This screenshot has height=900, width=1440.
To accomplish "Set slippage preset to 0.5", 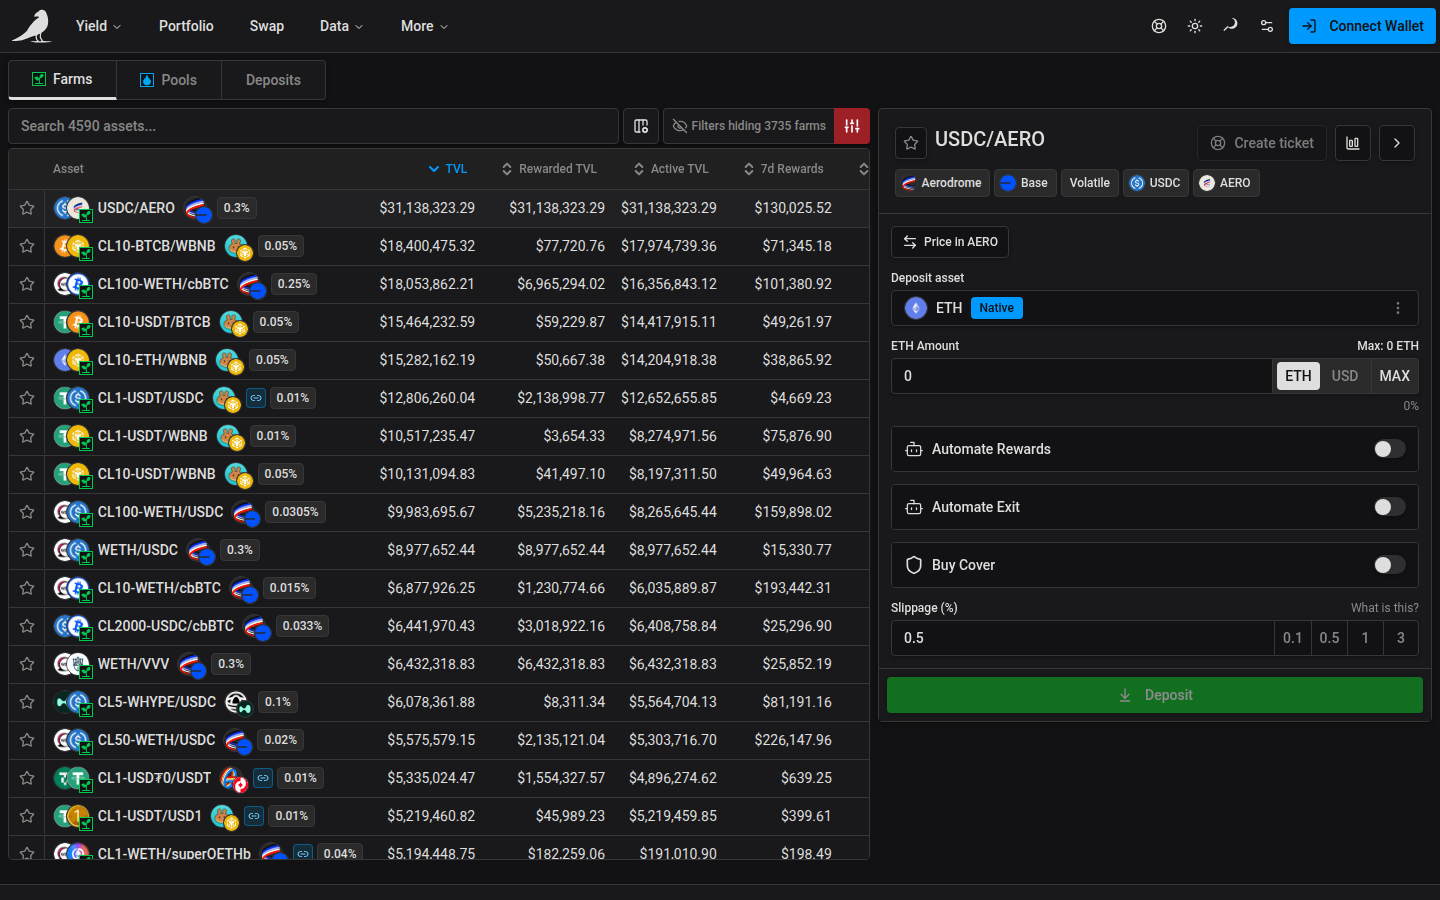I will pyautogui.click(x=1329, y=638).
